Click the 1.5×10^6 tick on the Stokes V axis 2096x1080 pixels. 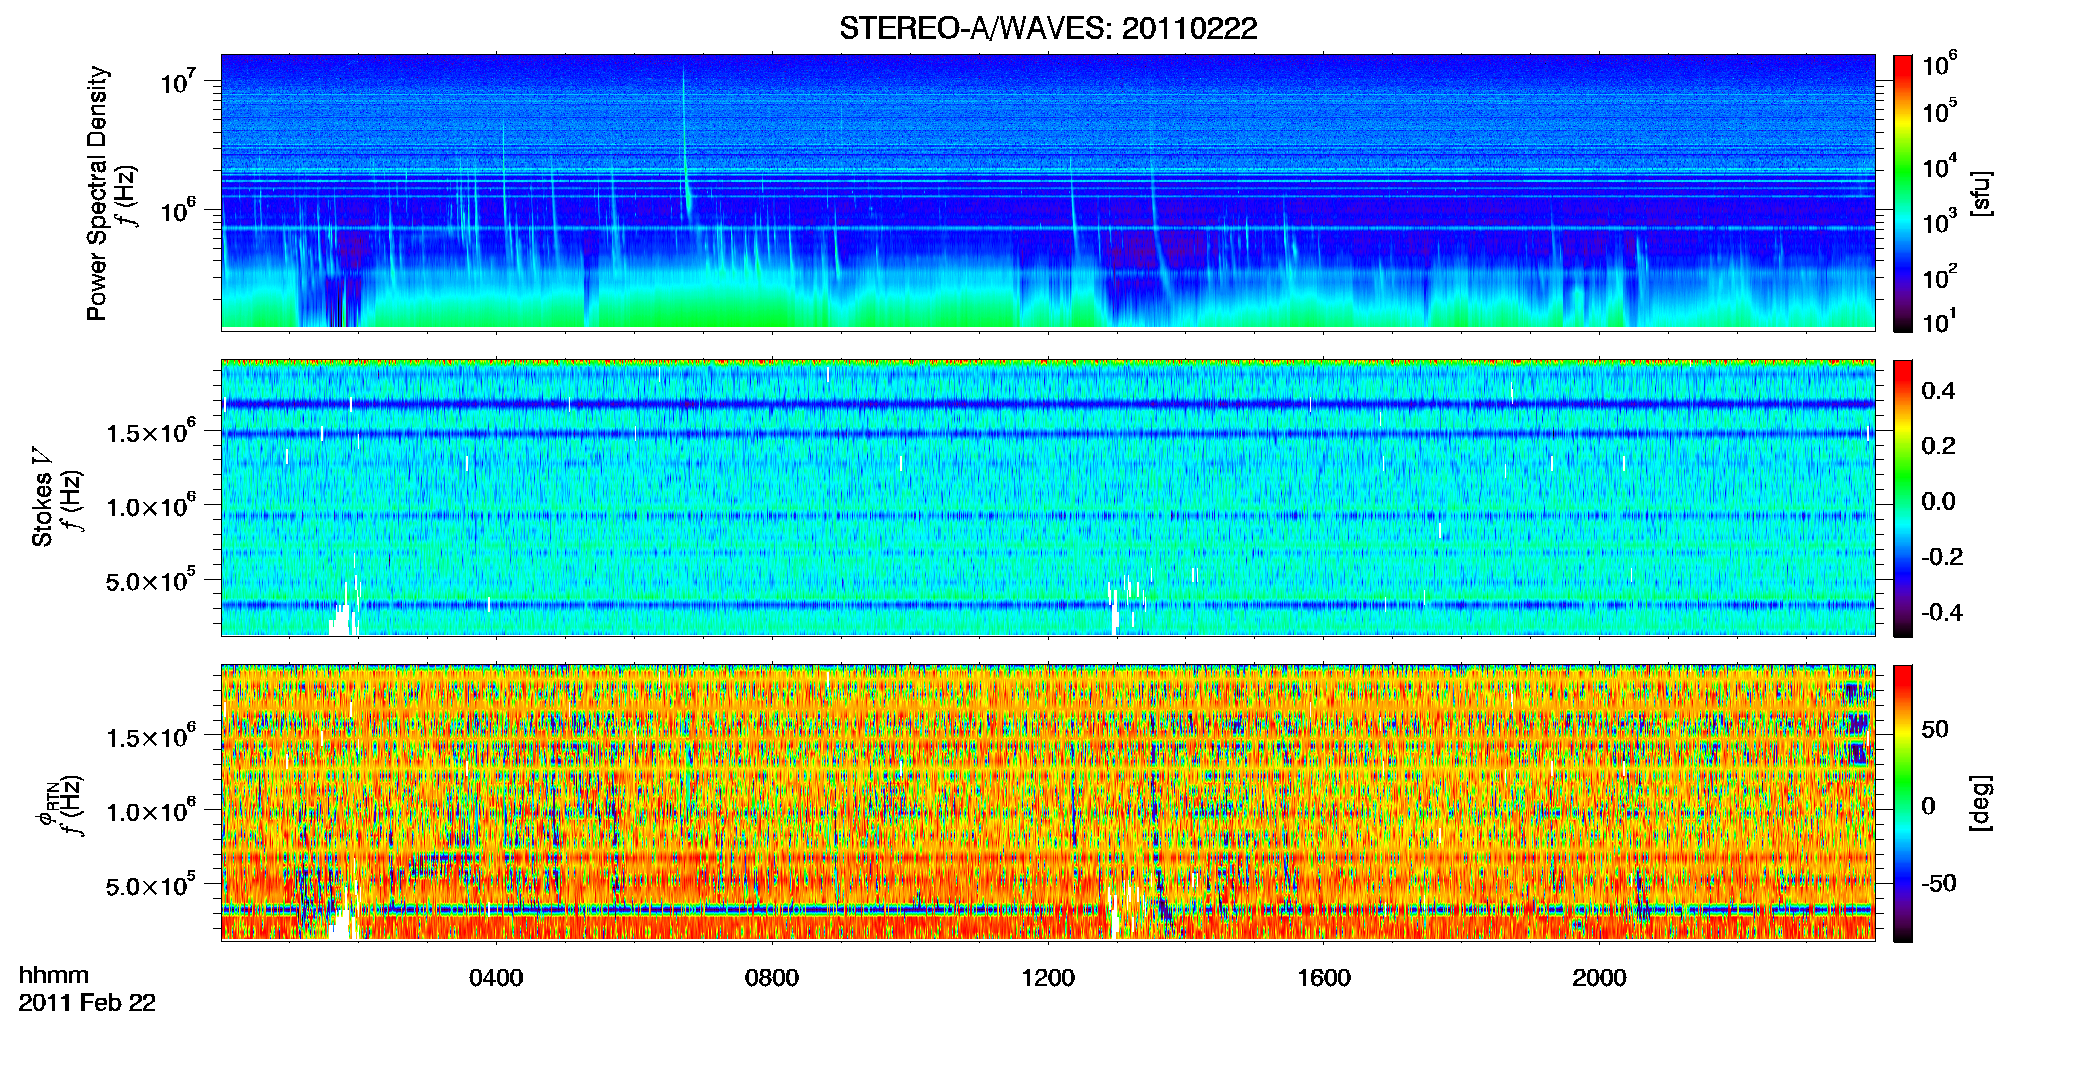(x=151, y=431)
